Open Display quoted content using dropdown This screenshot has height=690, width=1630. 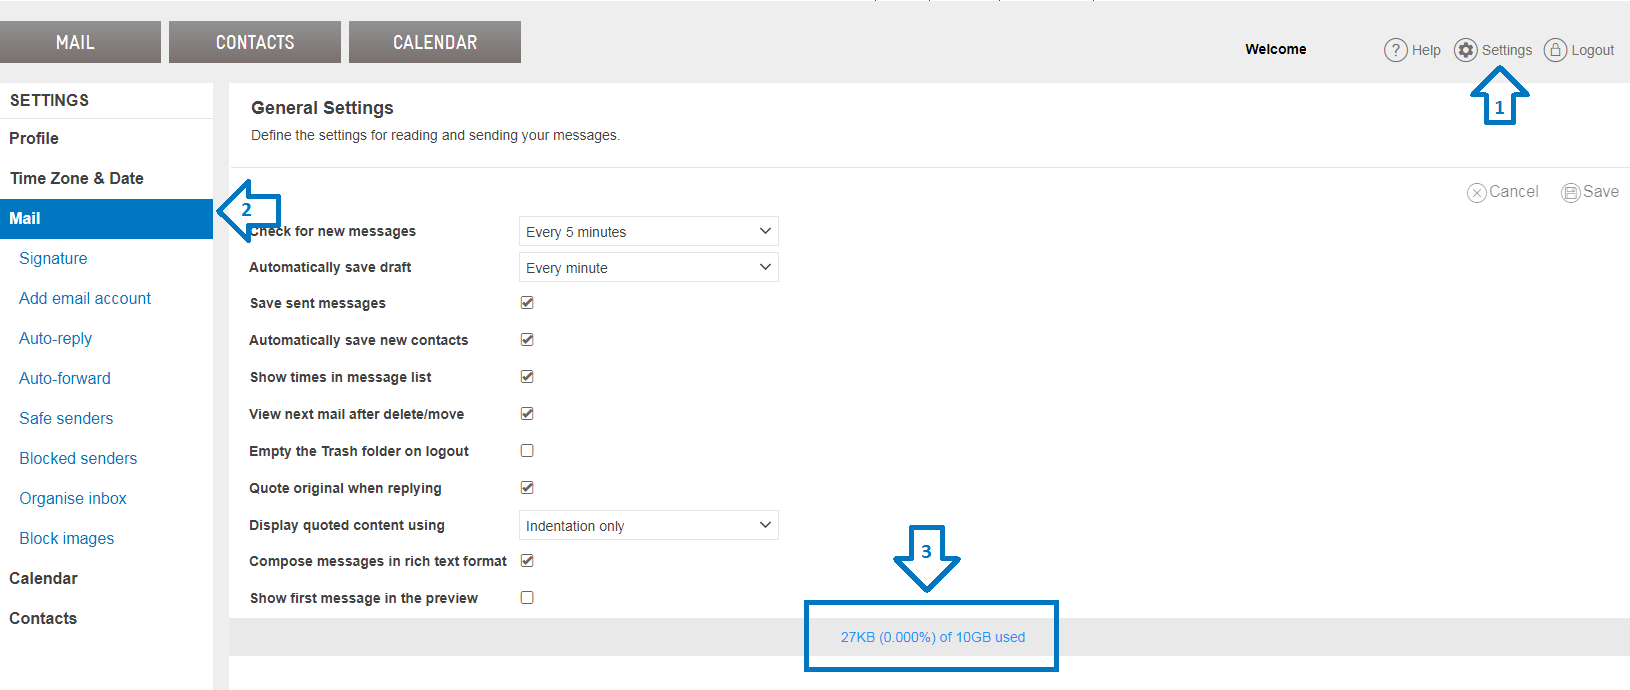[x=648, y=526]
